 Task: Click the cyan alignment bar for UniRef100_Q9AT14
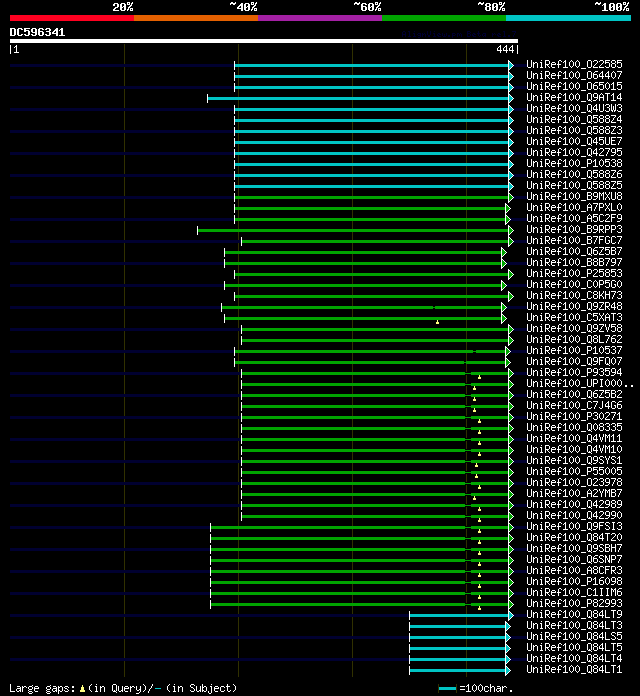pos(358,99)
